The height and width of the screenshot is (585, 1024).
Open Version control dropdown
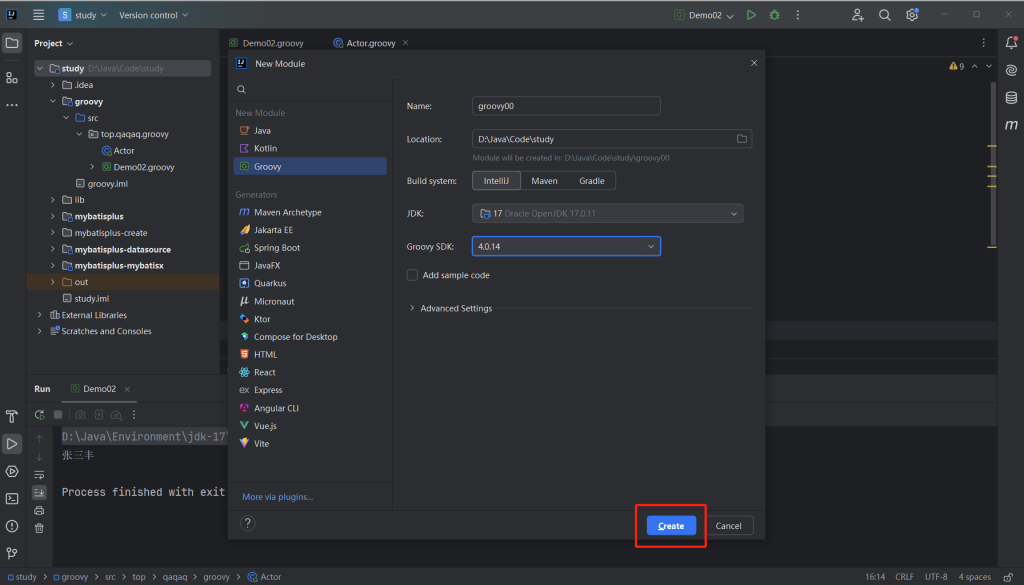pyautogui.click(x=153, y=14)
